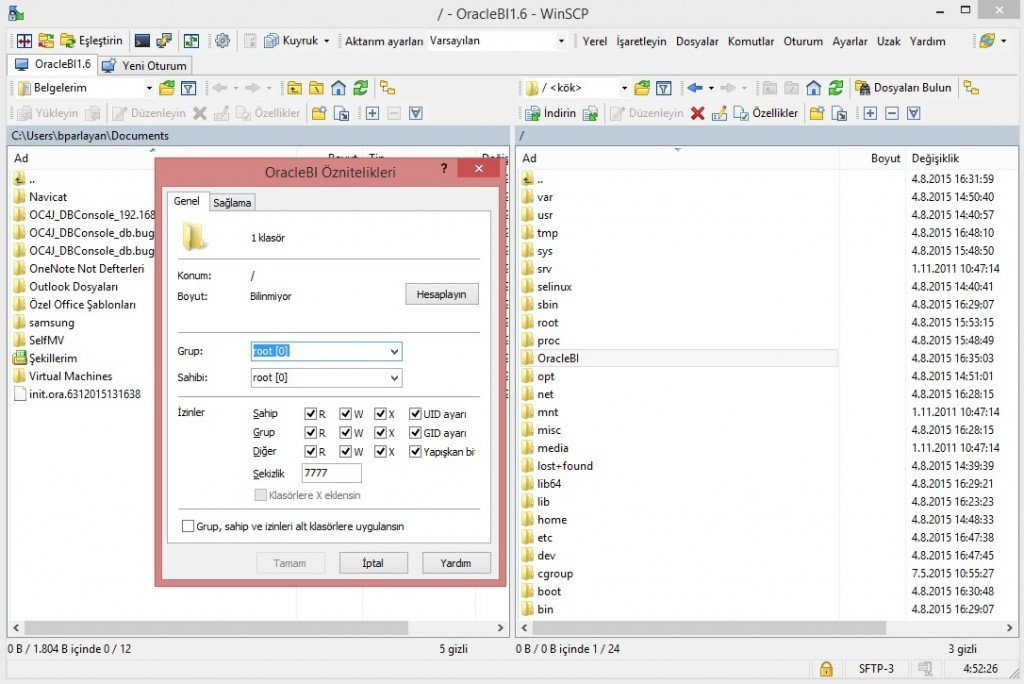Toggle local directory tree icon
The width and height of the screenshot is (1024, 684).
pos(388,88)
